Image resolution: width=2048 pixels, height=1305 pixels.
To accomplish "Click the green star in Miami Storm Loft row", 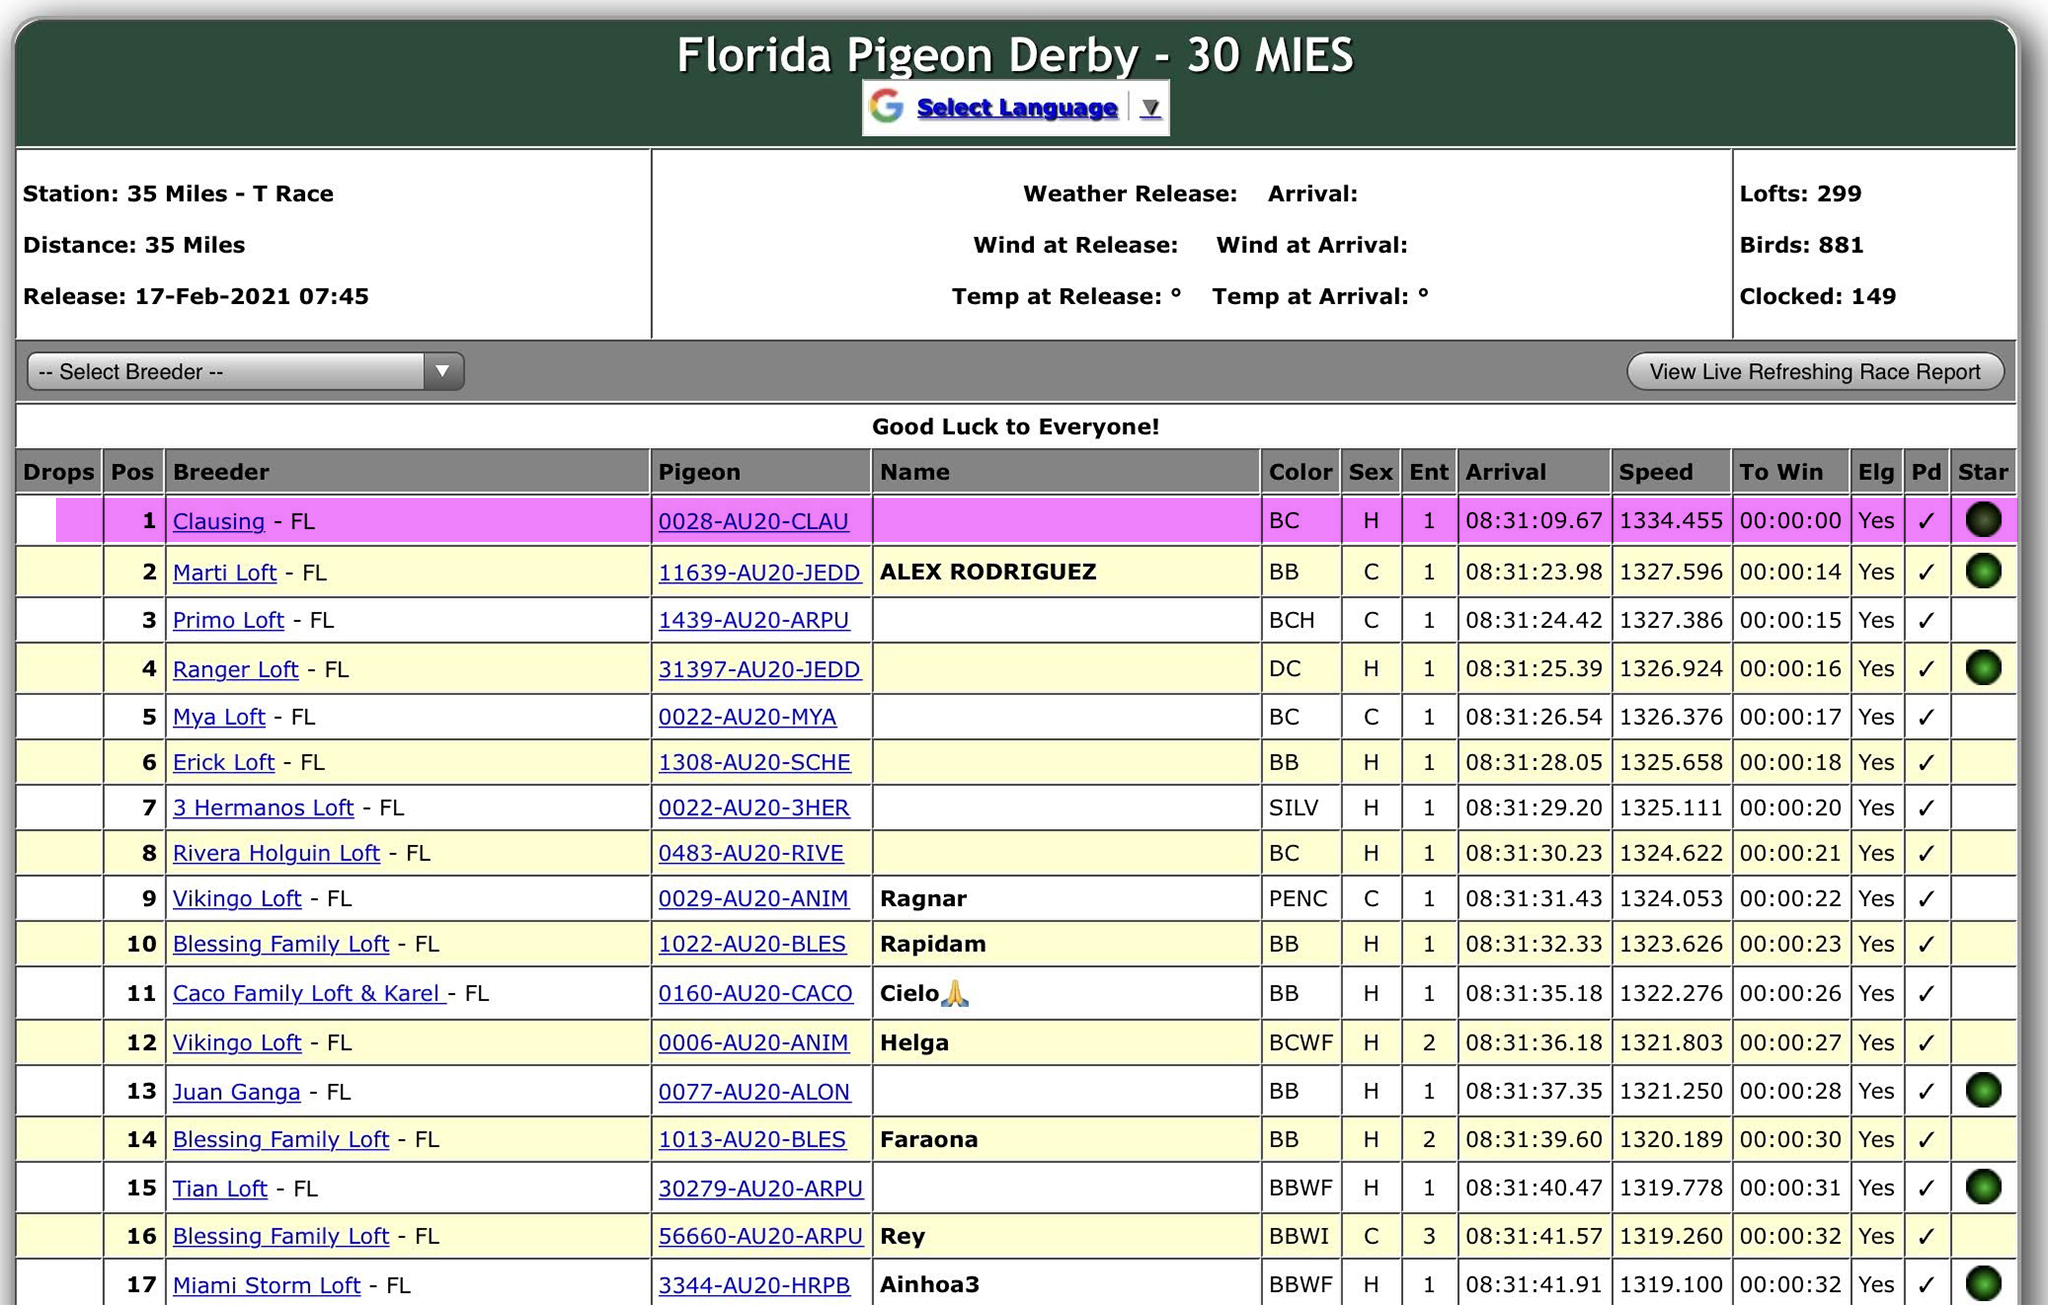I will click(x=1982, y=1283).
